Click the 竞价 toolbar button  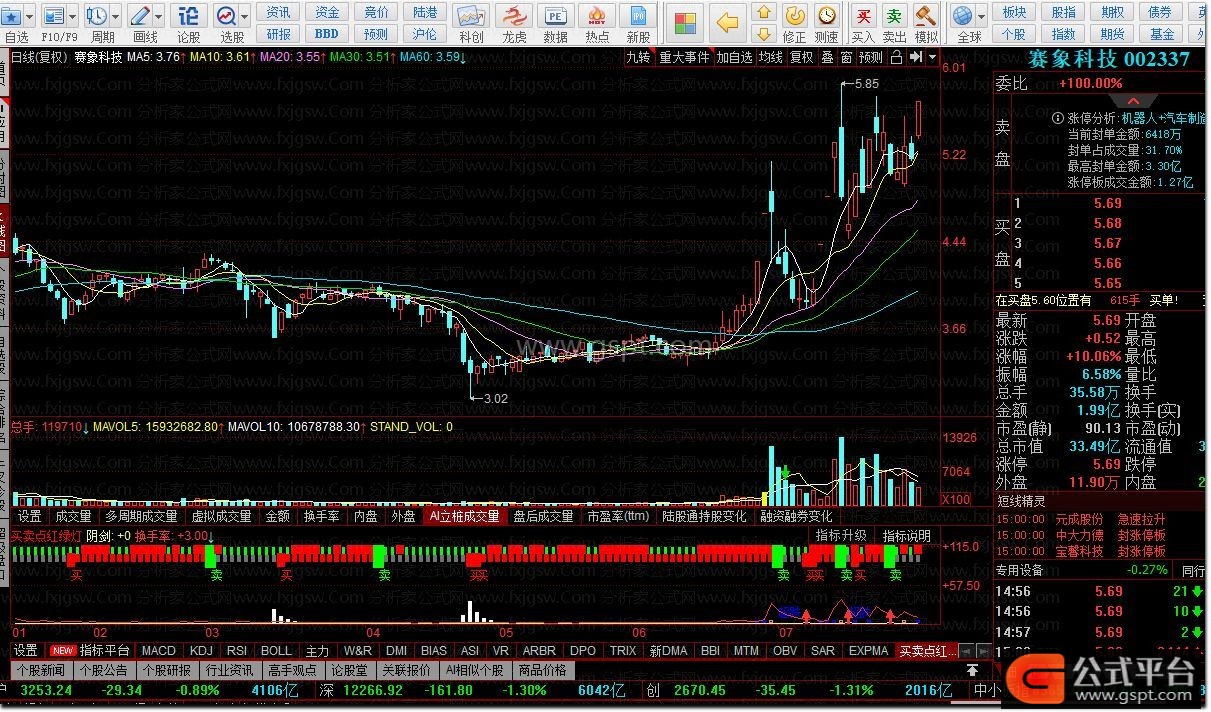(376, 12)
